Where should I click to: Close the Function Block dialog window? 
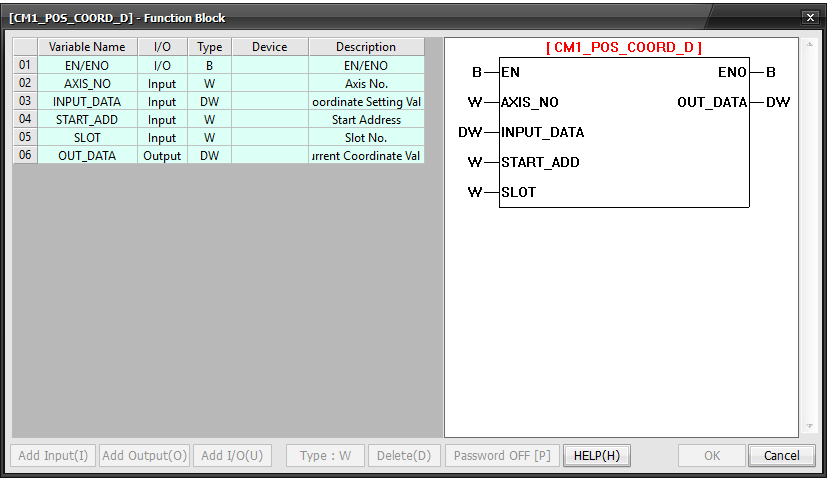coord(810,17)
